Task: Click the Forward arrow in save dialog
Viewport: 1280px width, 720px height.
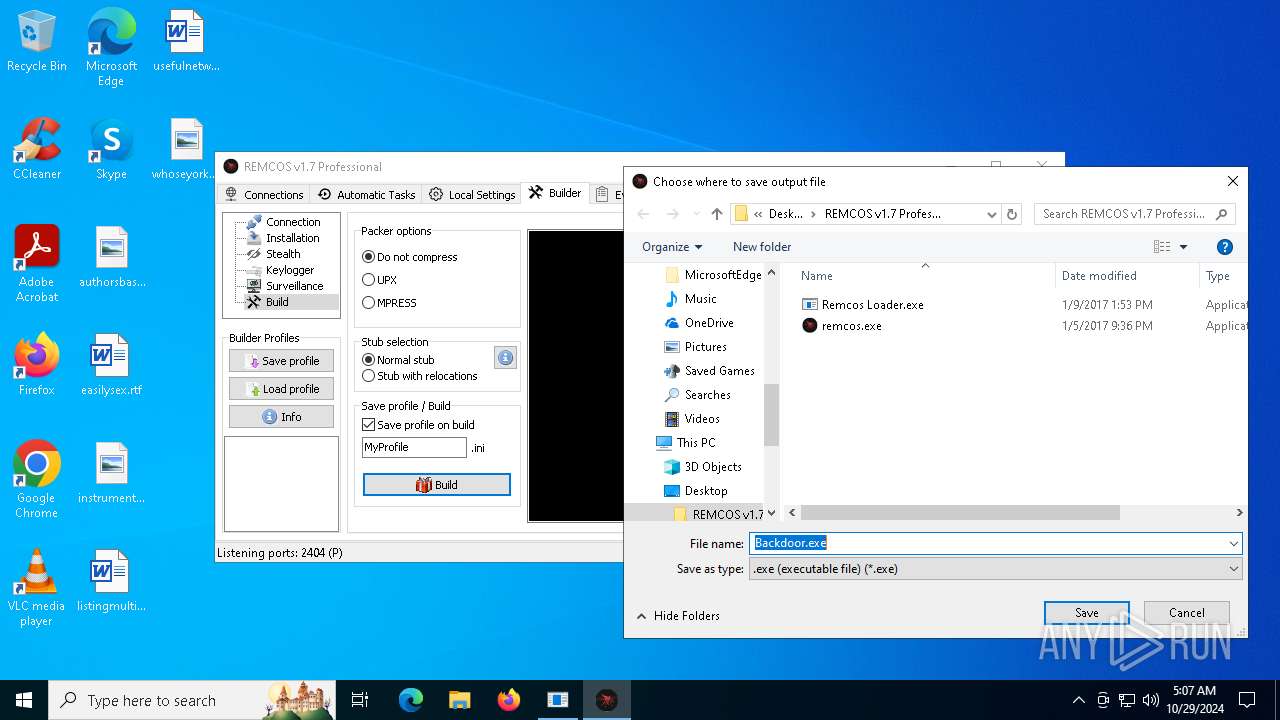Action: tap(672, 214)
